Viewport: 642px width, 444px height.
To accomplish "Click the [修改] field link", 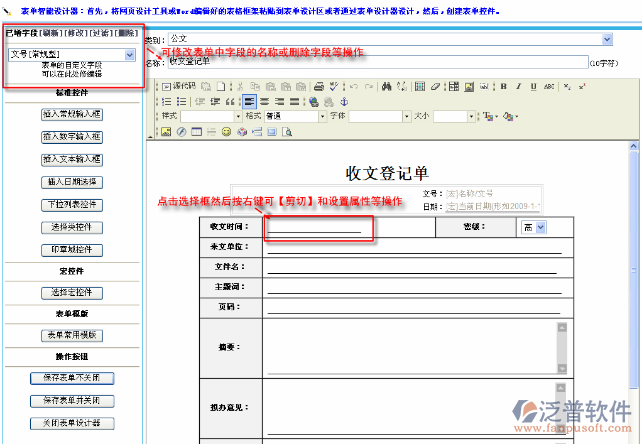I will (x=74, y=33).
